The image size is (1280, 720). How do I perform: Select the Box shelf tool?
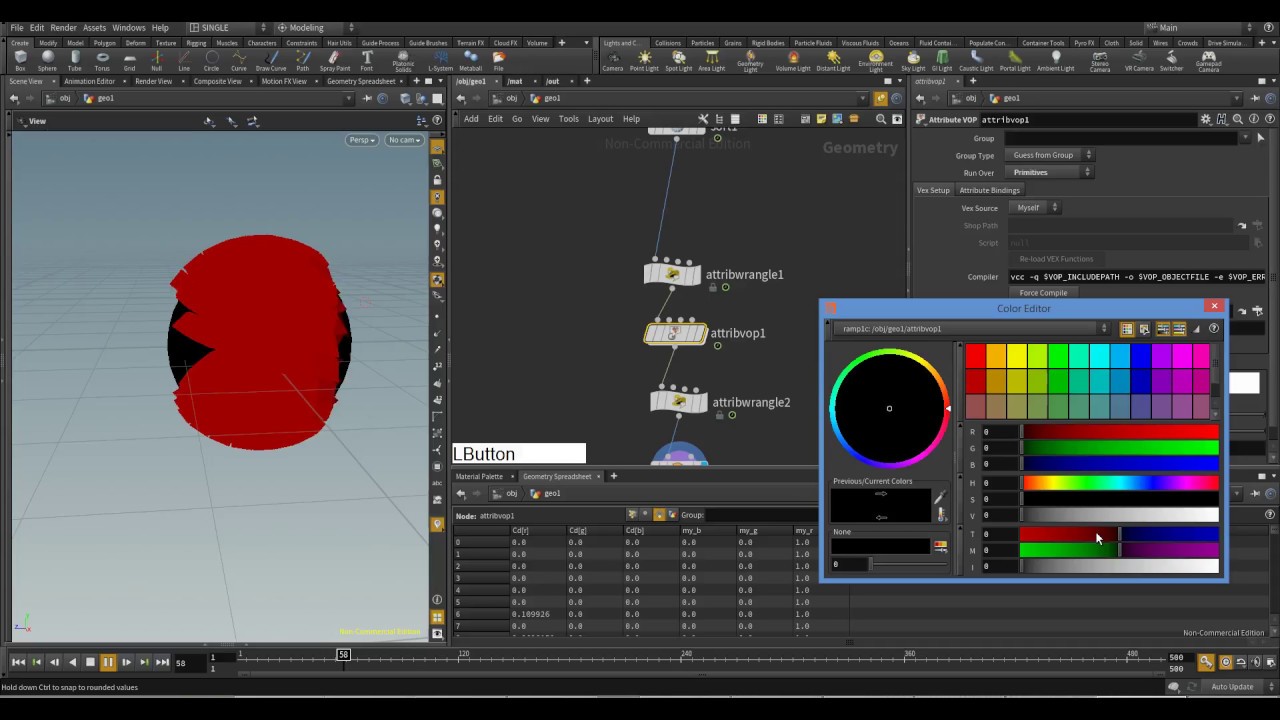tap(20, 61)
